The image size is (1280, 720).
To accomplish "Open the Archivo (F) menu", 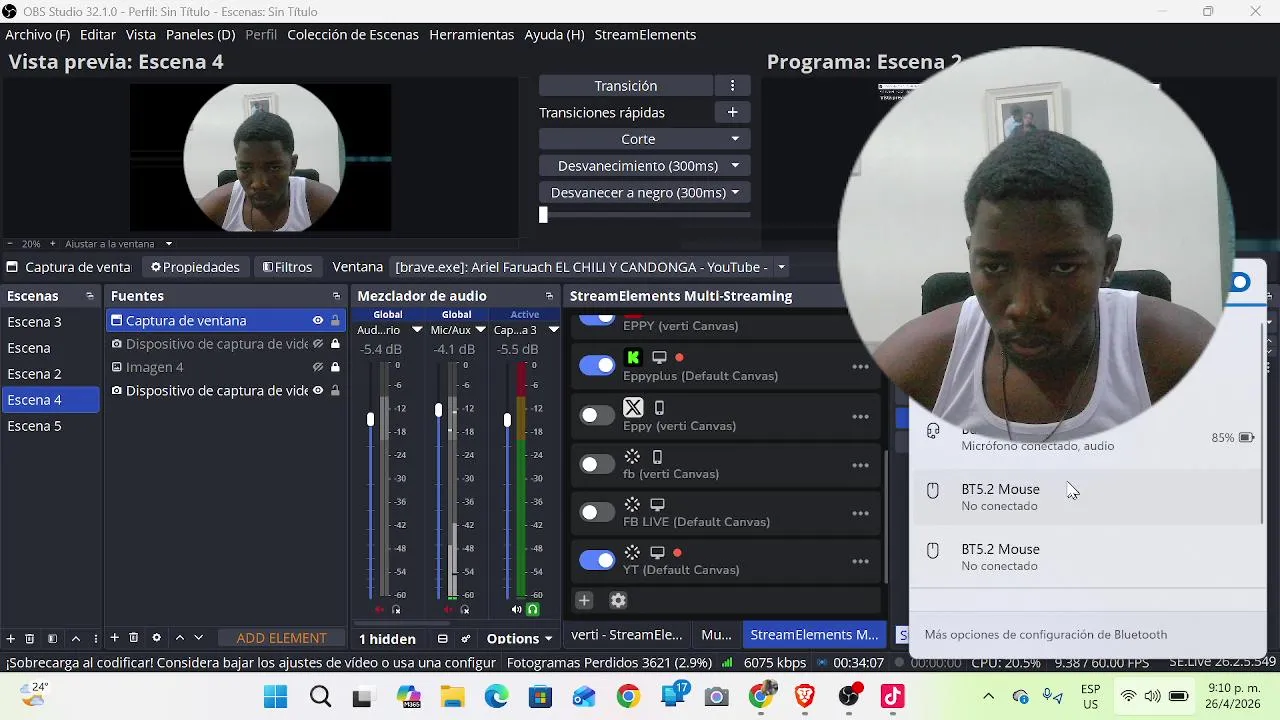I will pos(37,34).
